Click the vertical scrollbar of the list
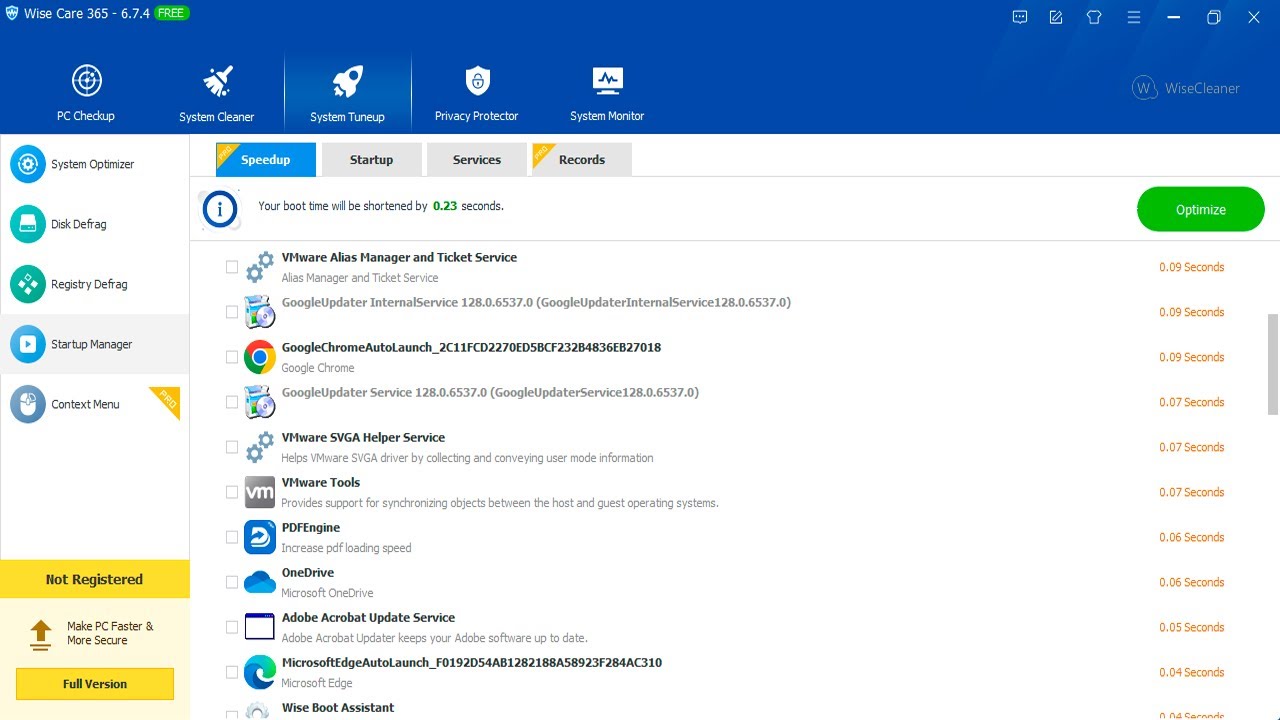The image size is (1280, 720). coord(1273,364)
